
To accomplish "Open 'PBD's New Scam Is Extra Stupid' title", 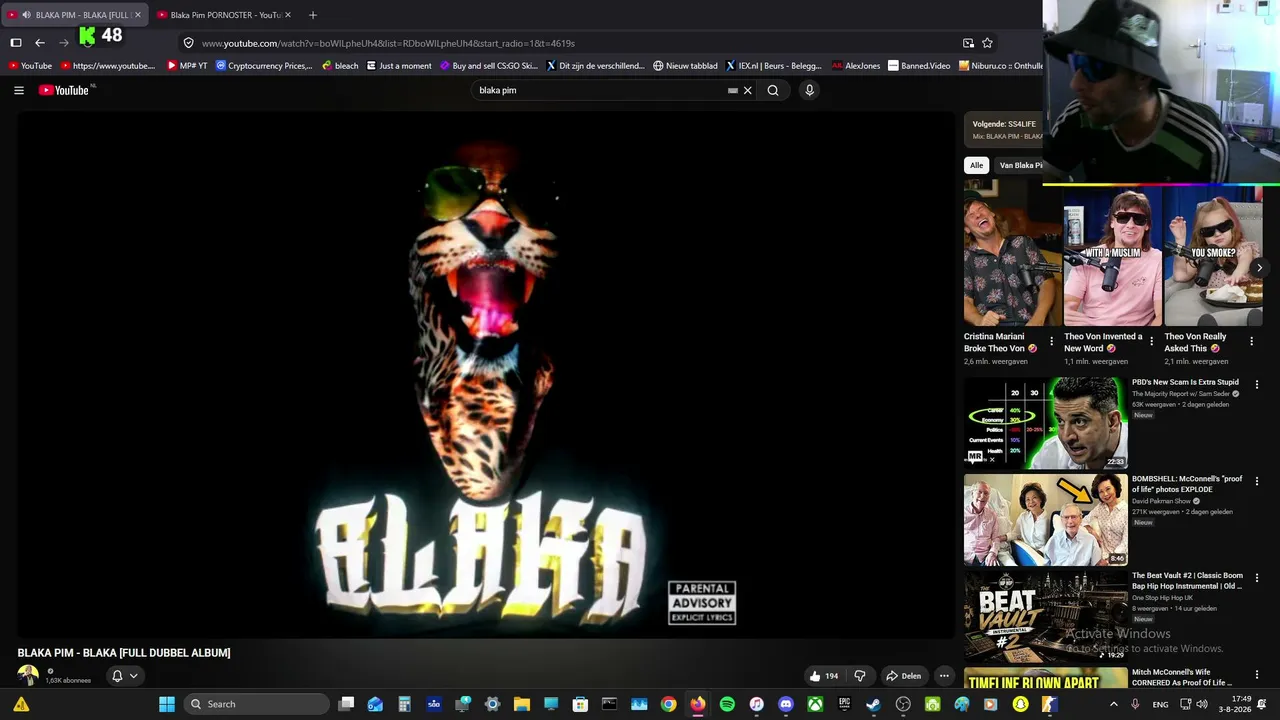I will pos(1185,382).
